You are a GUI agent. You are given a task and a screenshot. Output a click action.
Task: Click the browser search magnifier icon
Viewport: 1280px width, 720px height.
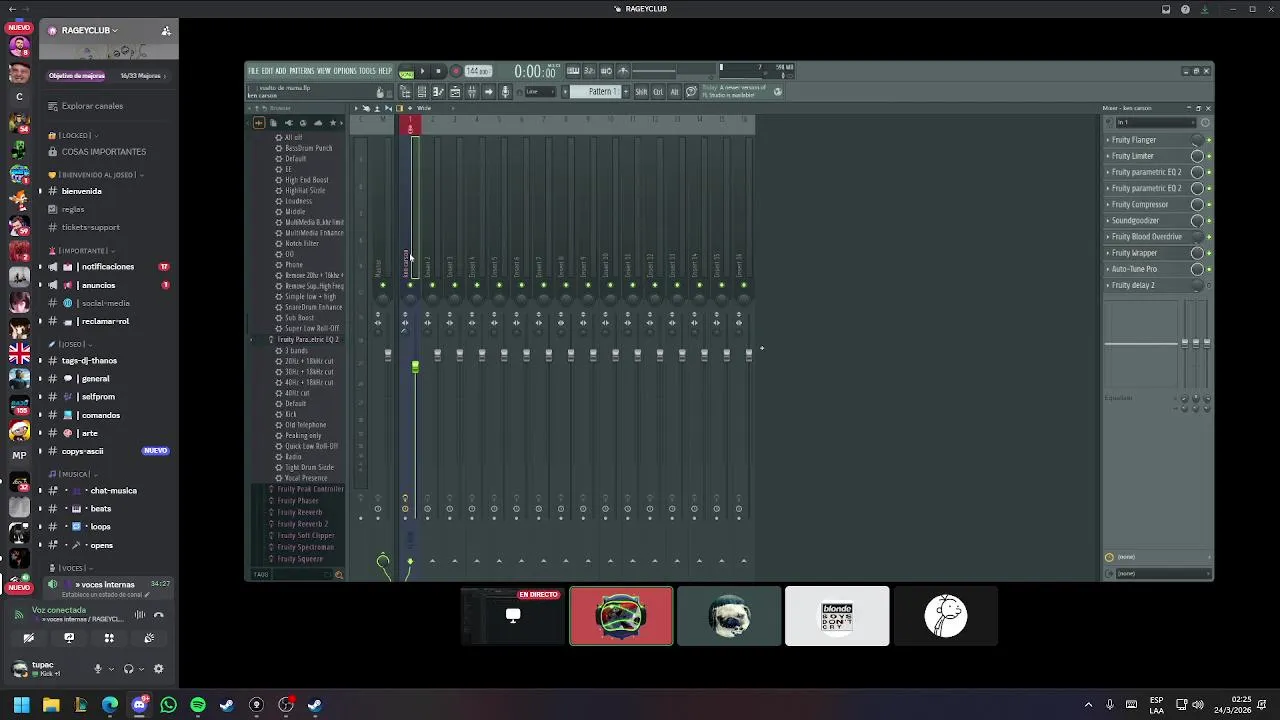[338, 575]
